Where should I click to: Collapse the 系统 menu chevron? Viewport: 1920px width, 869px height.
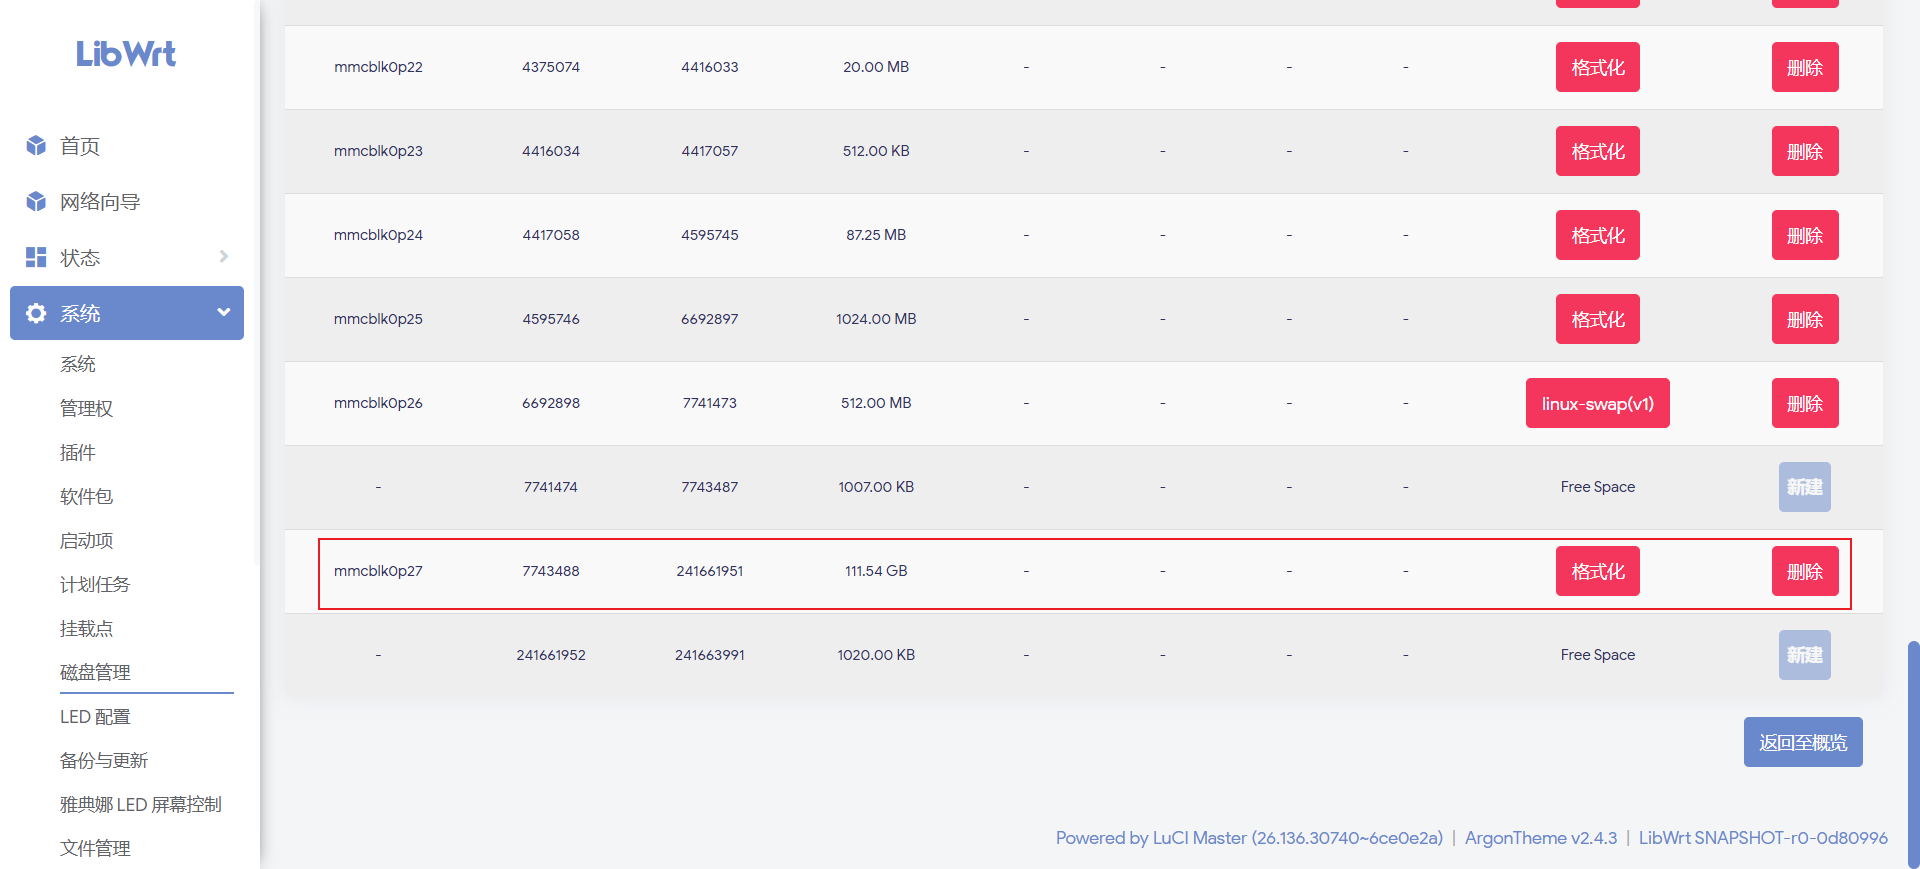tap(224, 312)
